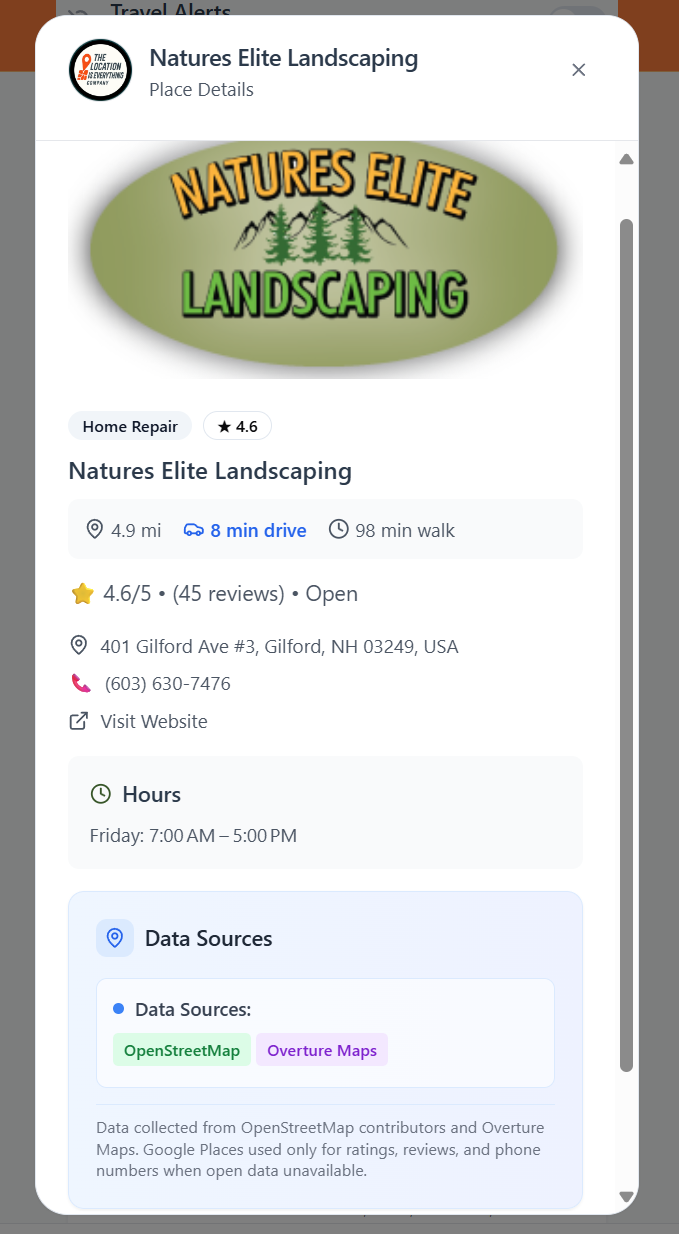This screenshot has width=679, height=1234.
Task: Click the data collection disclaimer text
Action: click(x=320, y=1149)
